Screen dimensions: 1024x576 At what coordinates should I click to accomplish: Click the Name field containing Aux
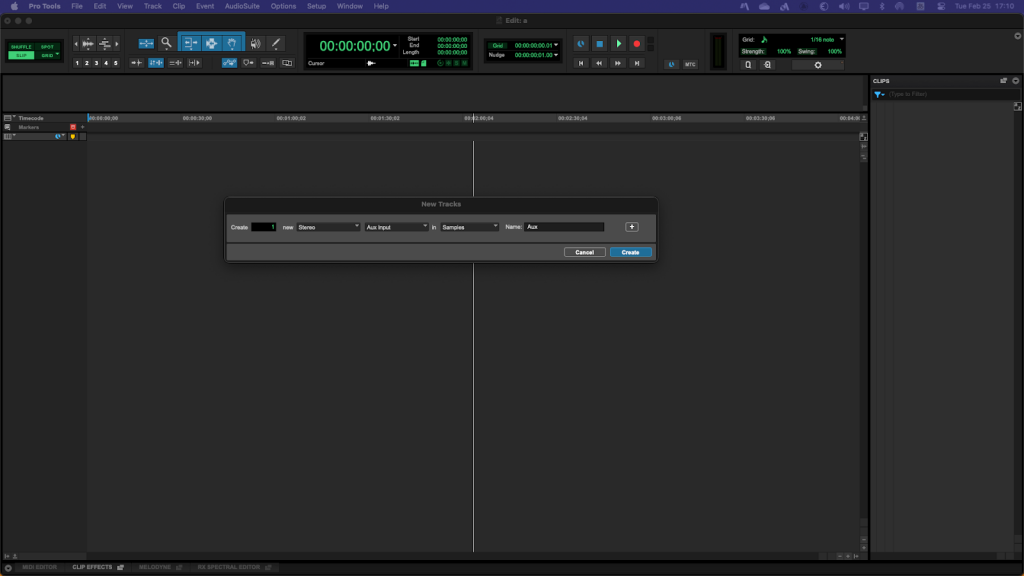coord(564,226)
